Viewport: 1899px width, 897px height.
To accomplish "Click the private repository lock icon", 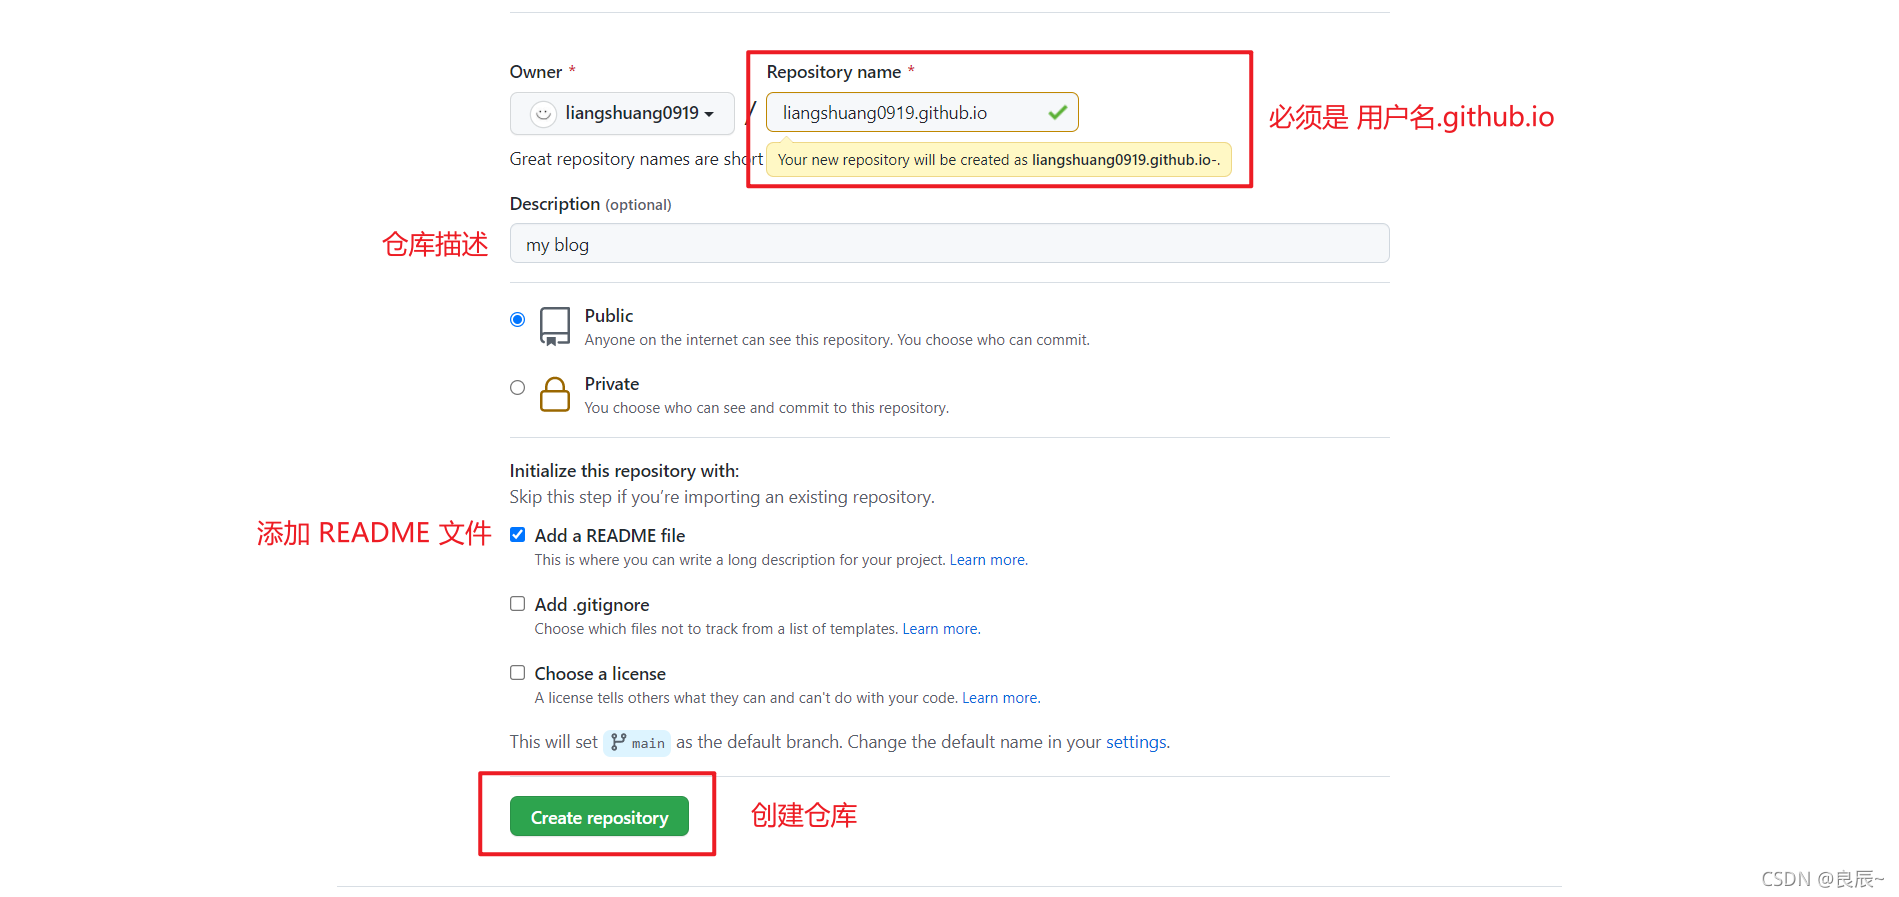I will coord(555,395).
